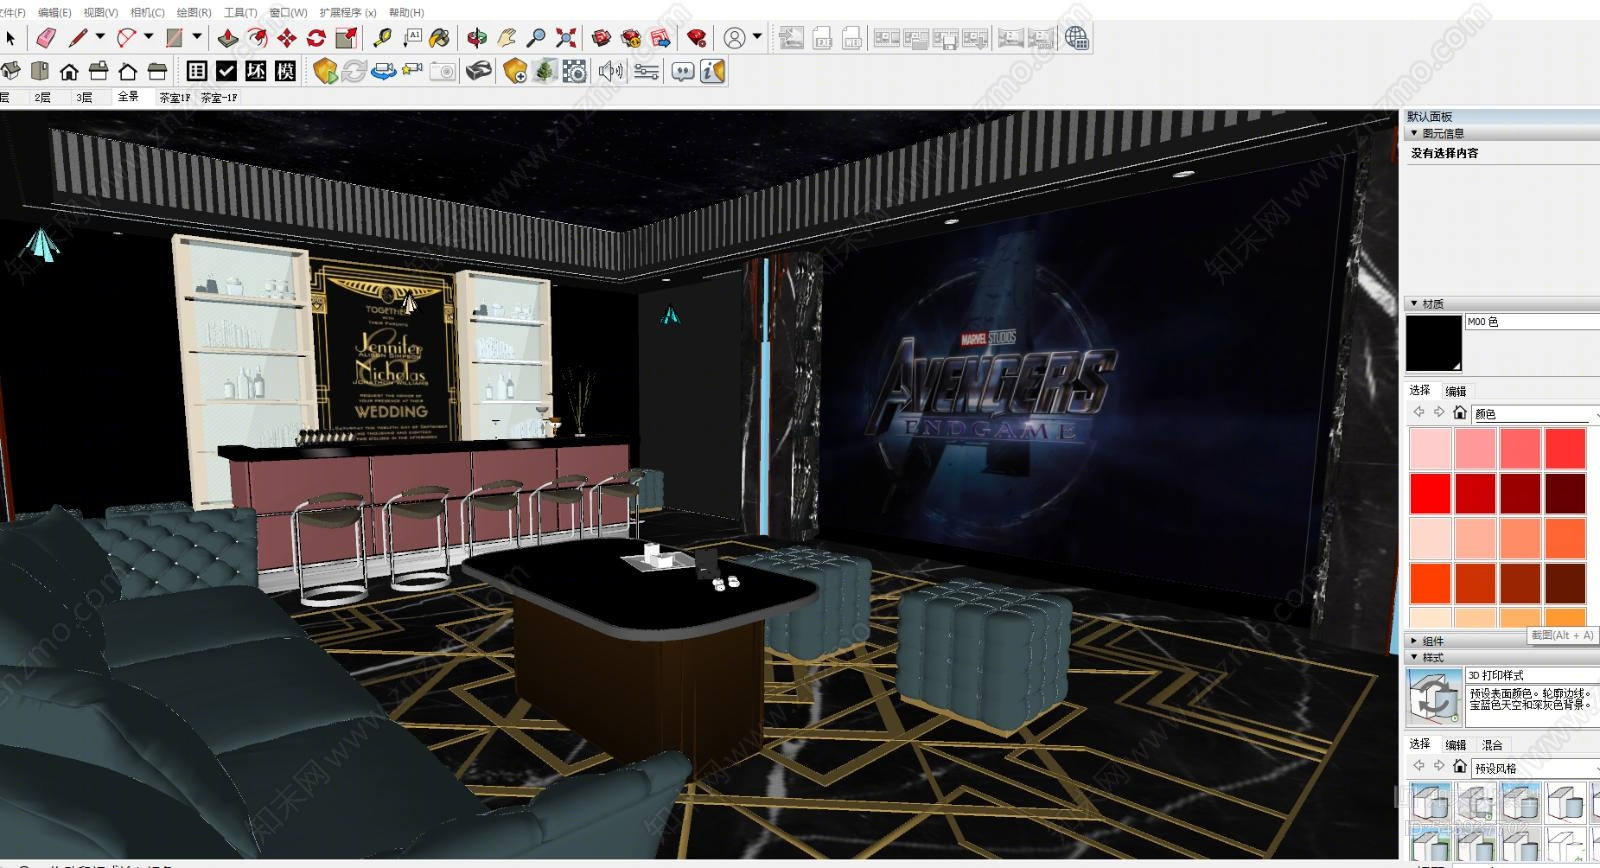
Task: Switch to Iso view icon
Action: (x=11, y=71)
